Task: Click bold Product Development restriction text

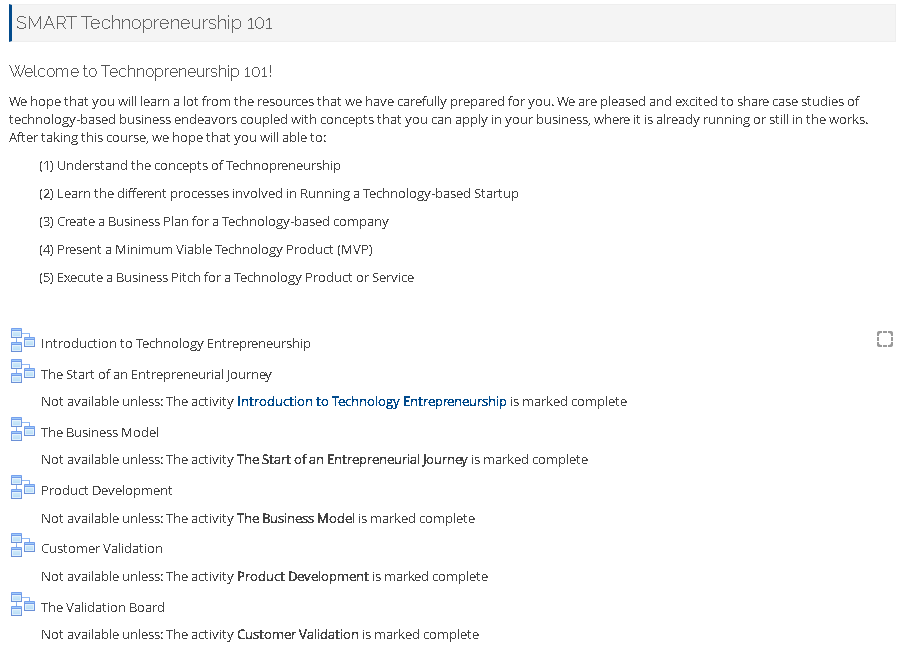Action: click(x=303, y=576)
